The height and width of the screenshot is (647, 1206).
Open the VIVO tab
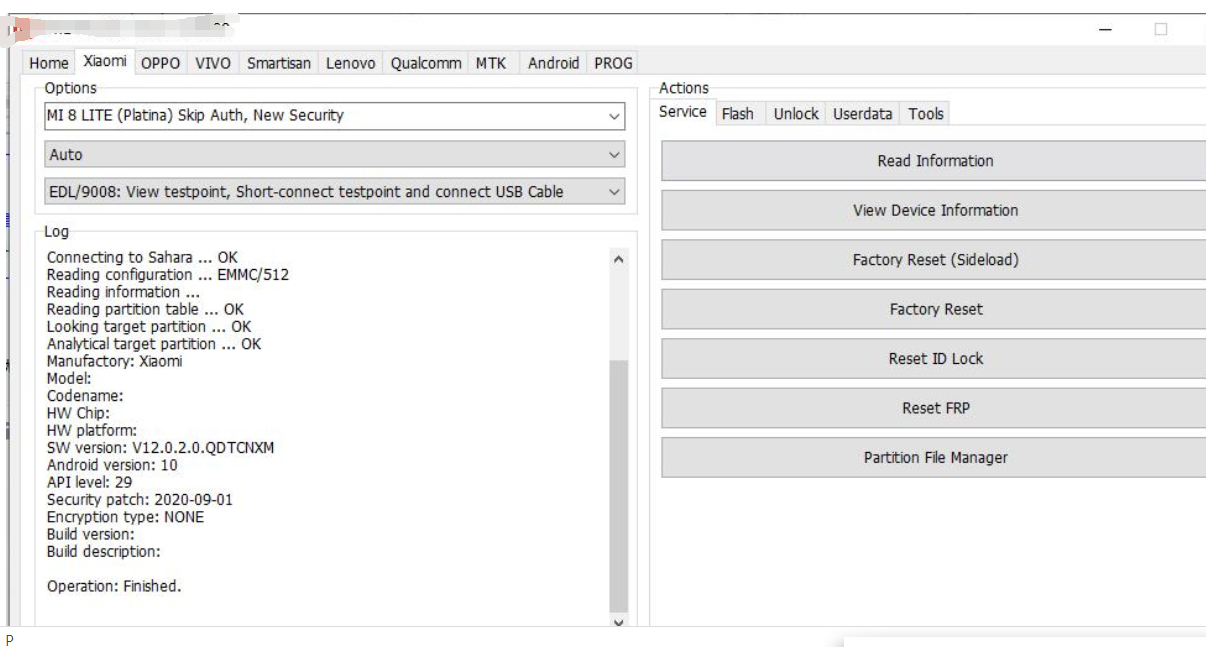pos(213,63)
